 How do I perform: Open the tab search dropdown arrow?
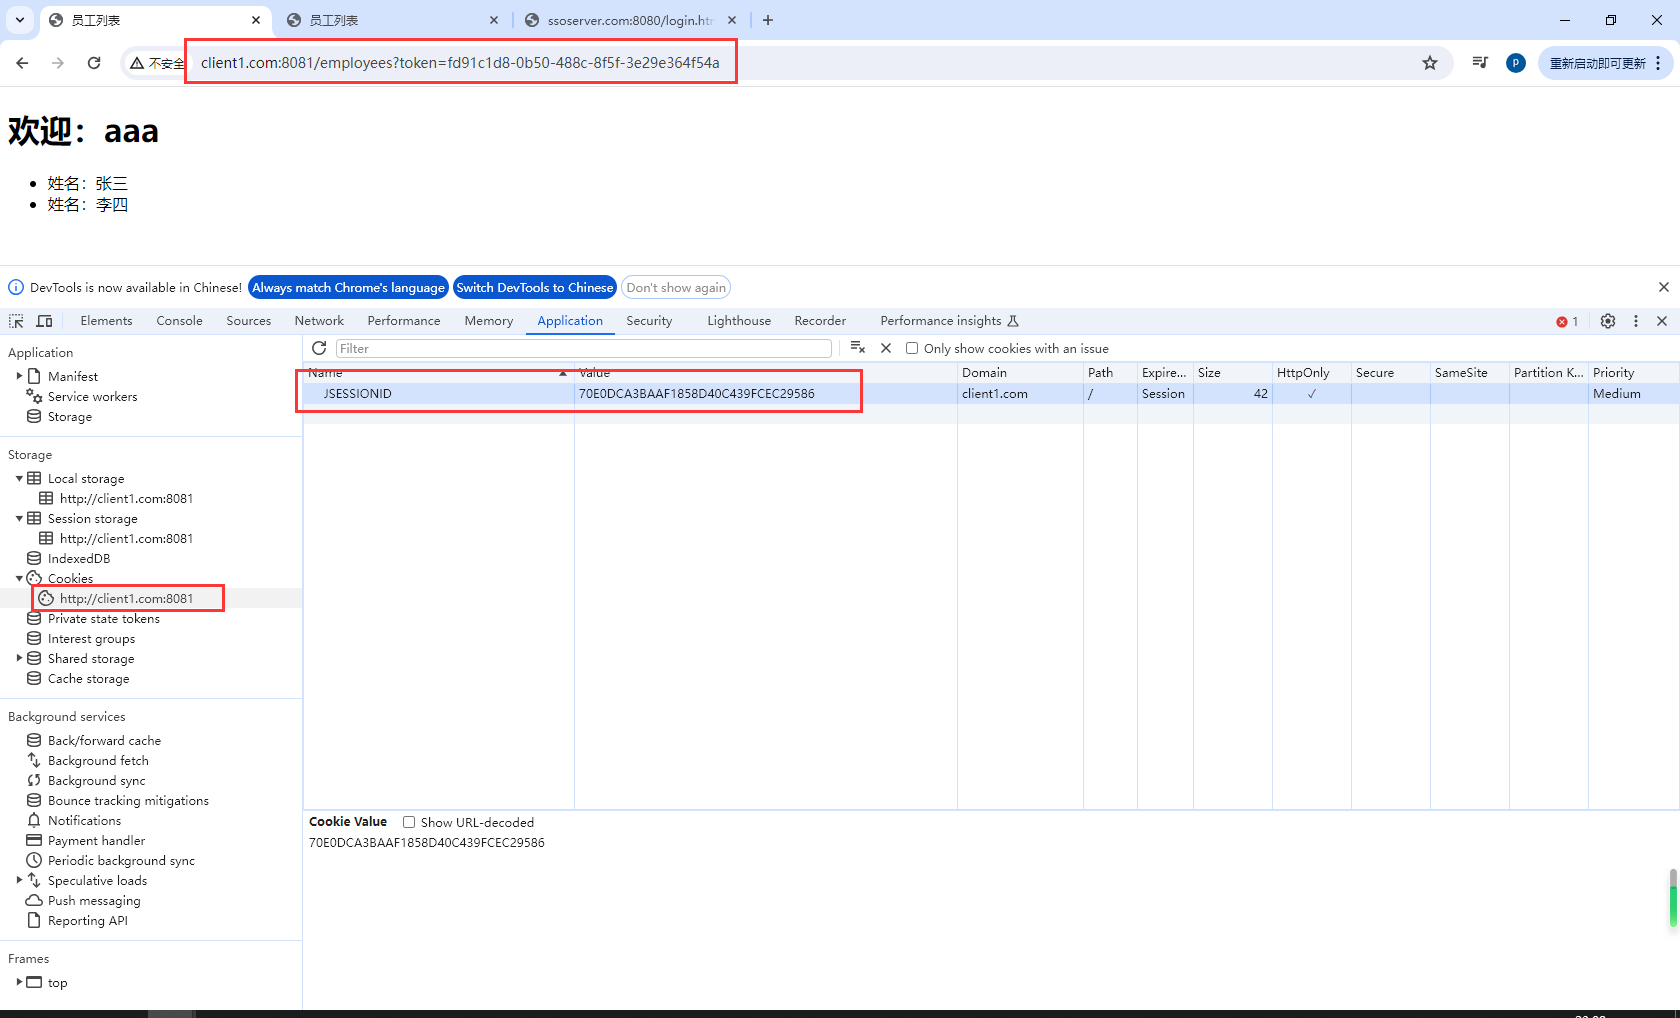click(x=20, y=20)
